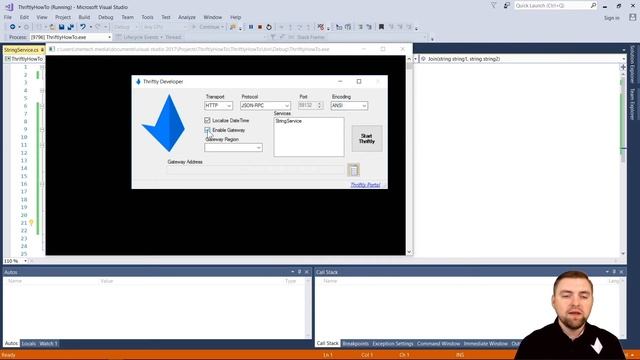Click the Name column header in Autos
640x360 pixels.
[x=15, y=281]
